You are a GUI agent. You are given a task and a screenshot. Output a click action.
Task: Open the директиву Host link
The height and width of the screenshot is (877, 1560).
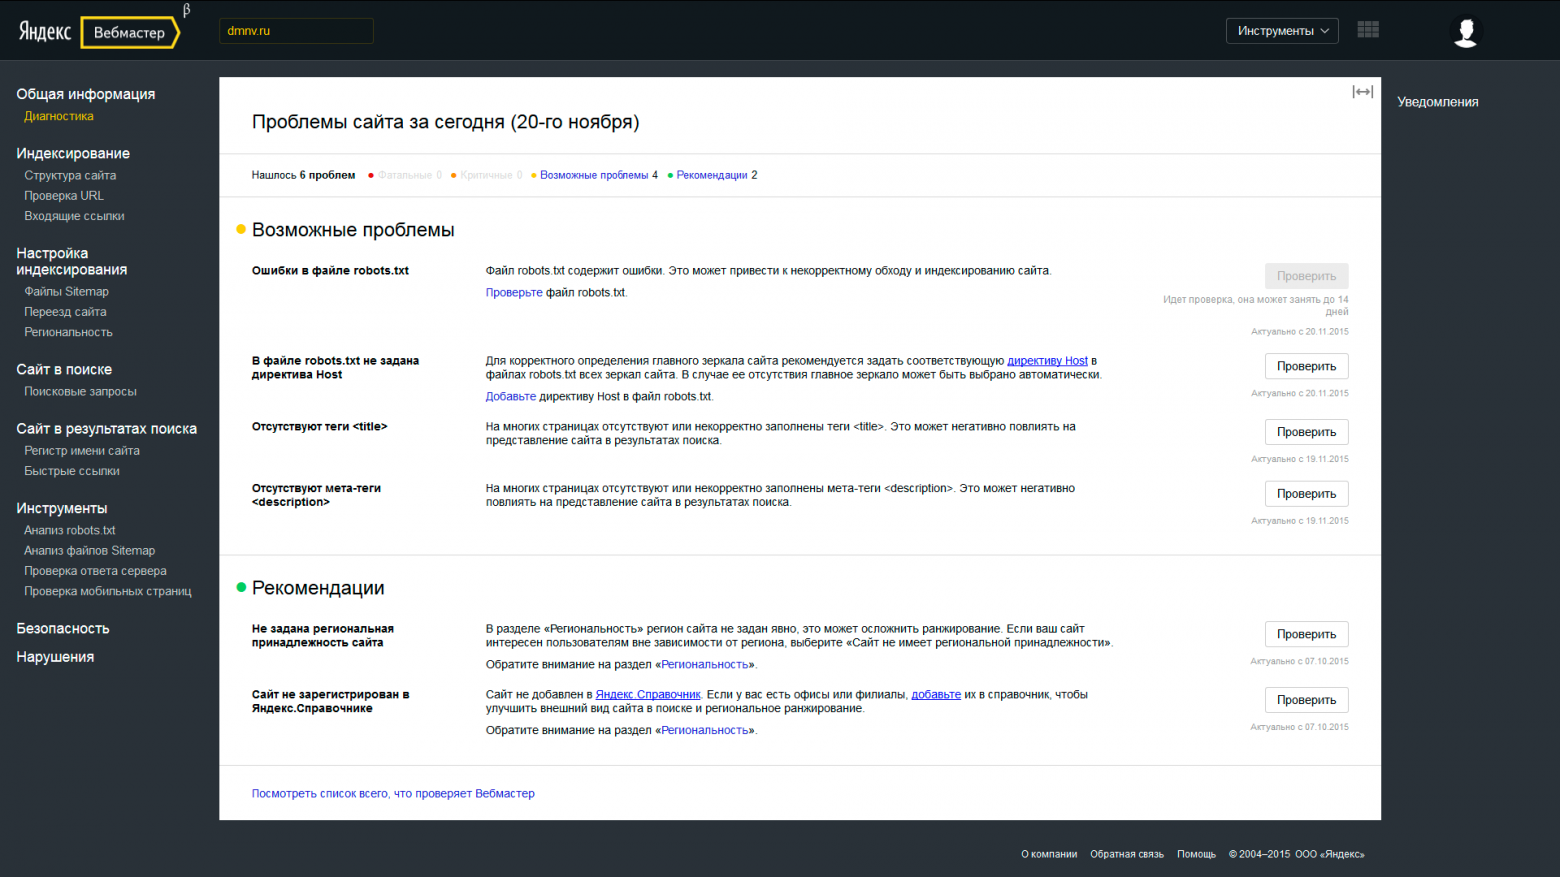tap(1047, 361)
